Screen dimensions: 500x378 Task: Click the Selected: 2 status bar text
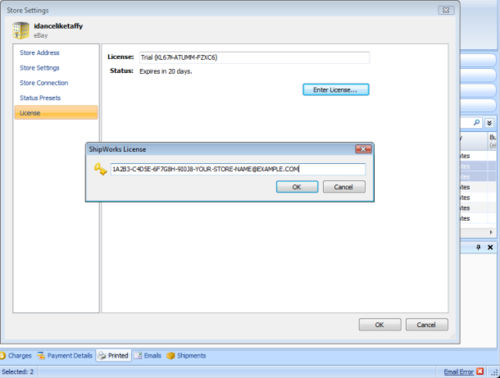click(x=18, y=372)
